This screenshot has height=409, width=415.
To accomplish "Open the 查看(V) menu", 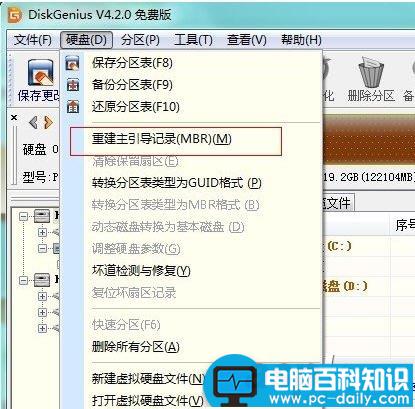I will click(247, 40).
